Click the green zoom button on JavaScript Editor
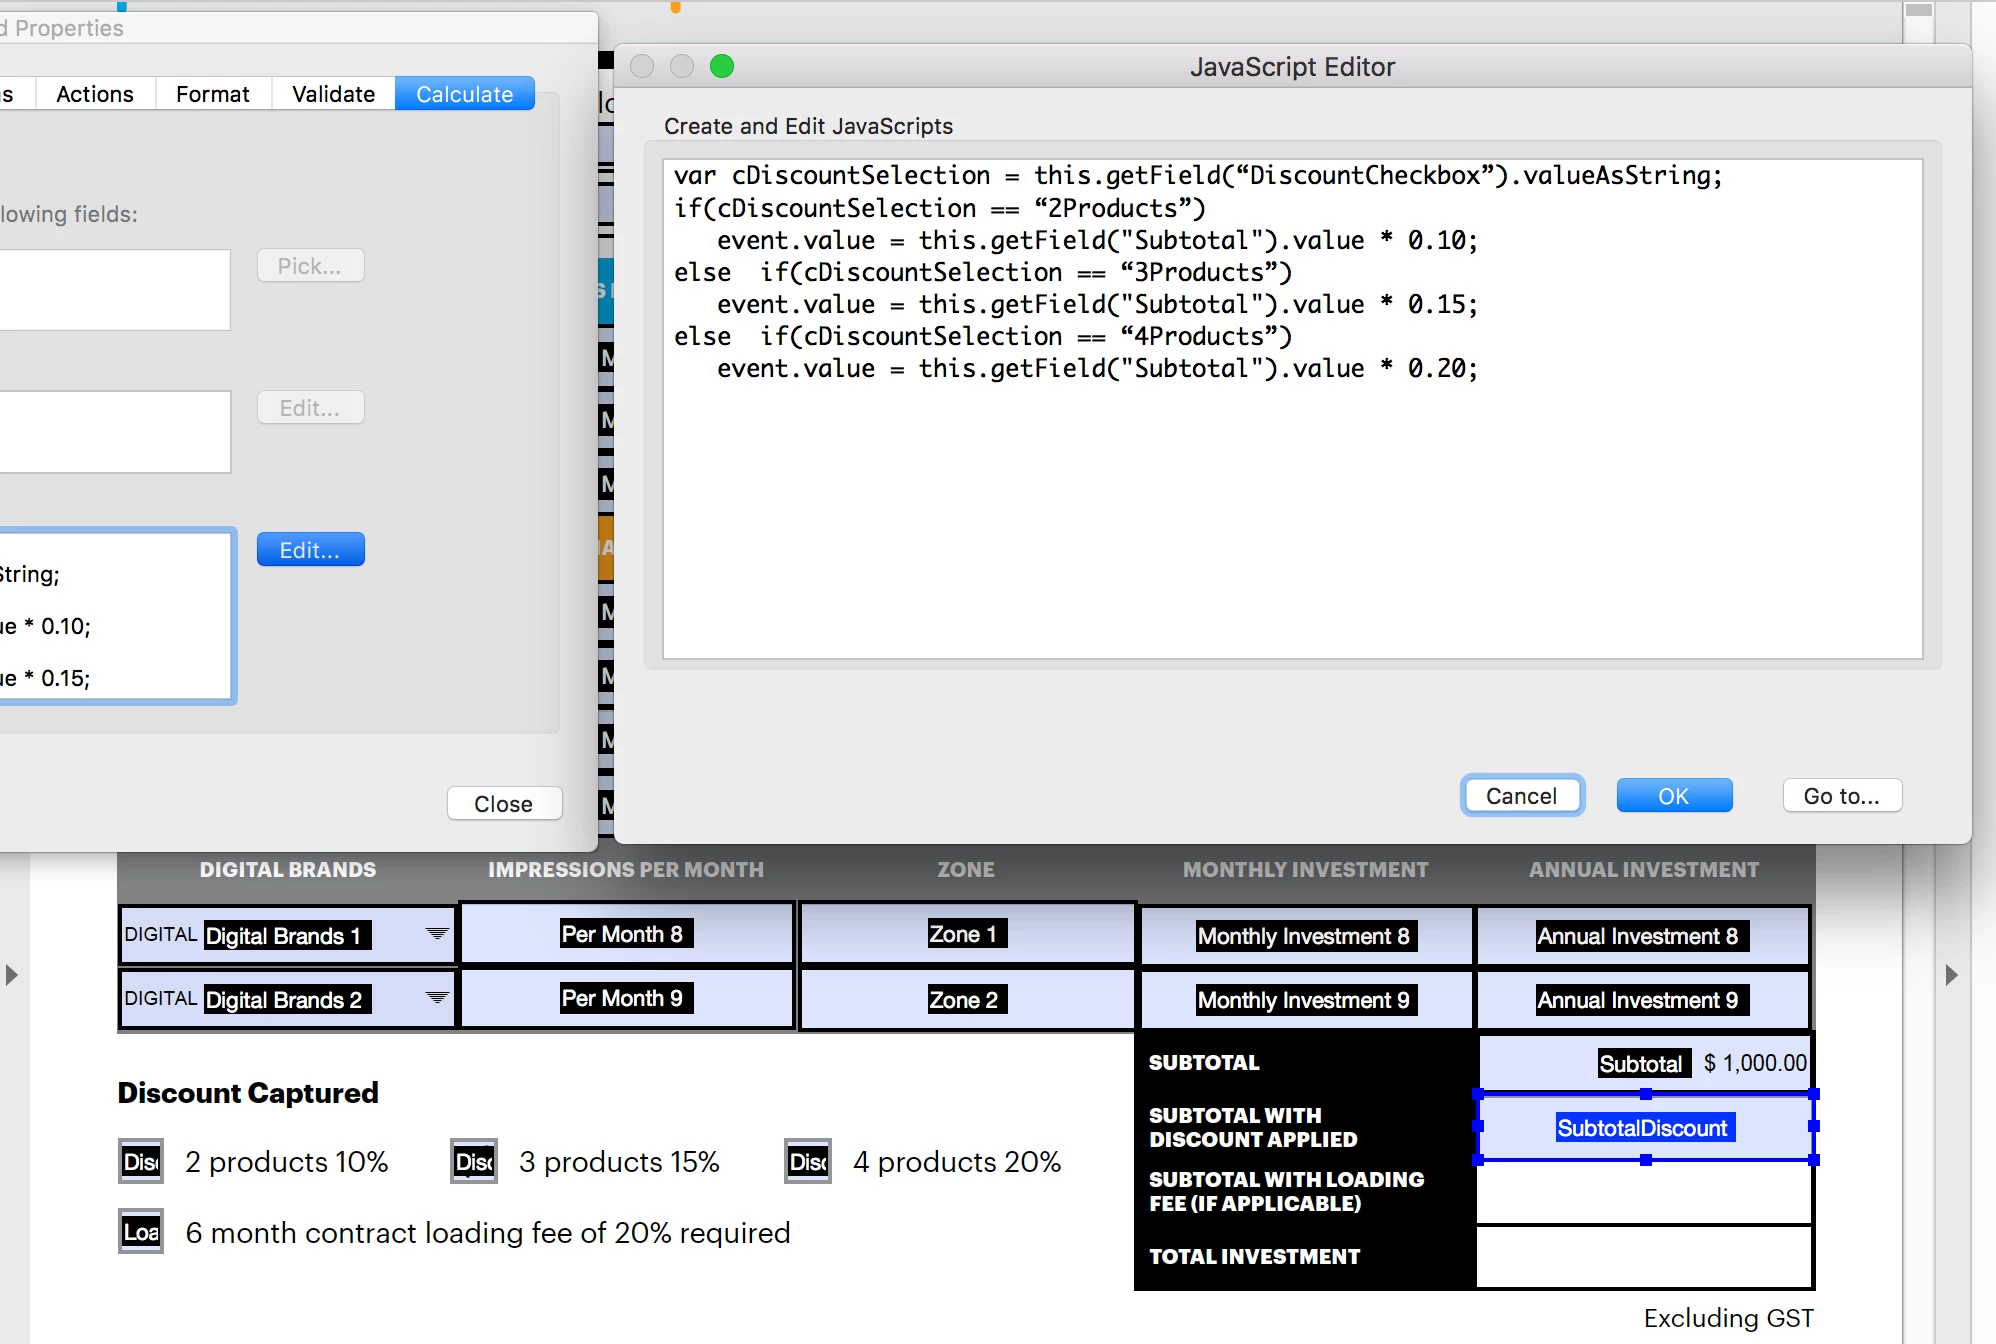This screenshot has width=1996, height=1344. coord(721,66)
